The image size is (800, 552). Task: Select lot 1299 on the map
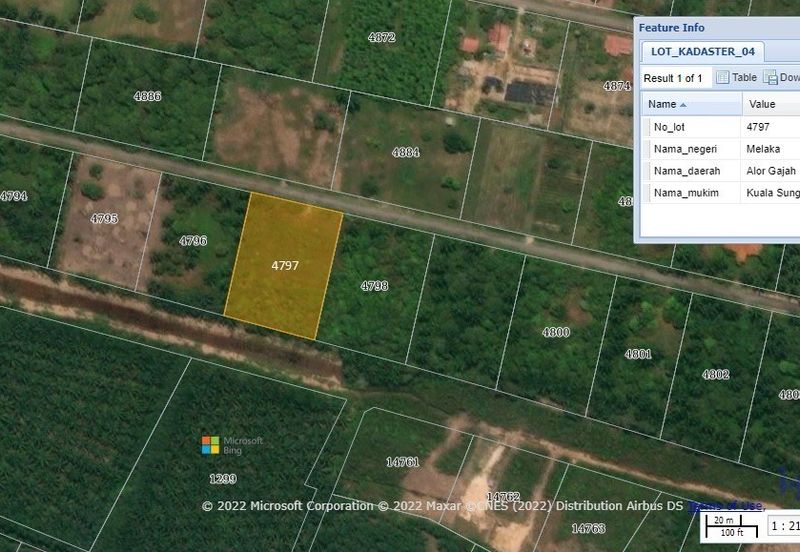(223, 479)
